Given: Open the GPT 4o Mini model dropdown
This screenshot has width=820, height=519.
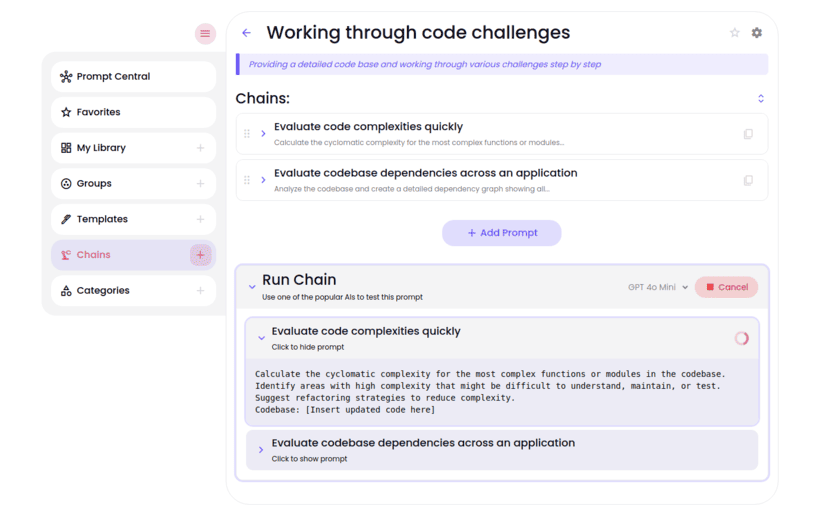Looking at the screenshot, I should (658, 287).
